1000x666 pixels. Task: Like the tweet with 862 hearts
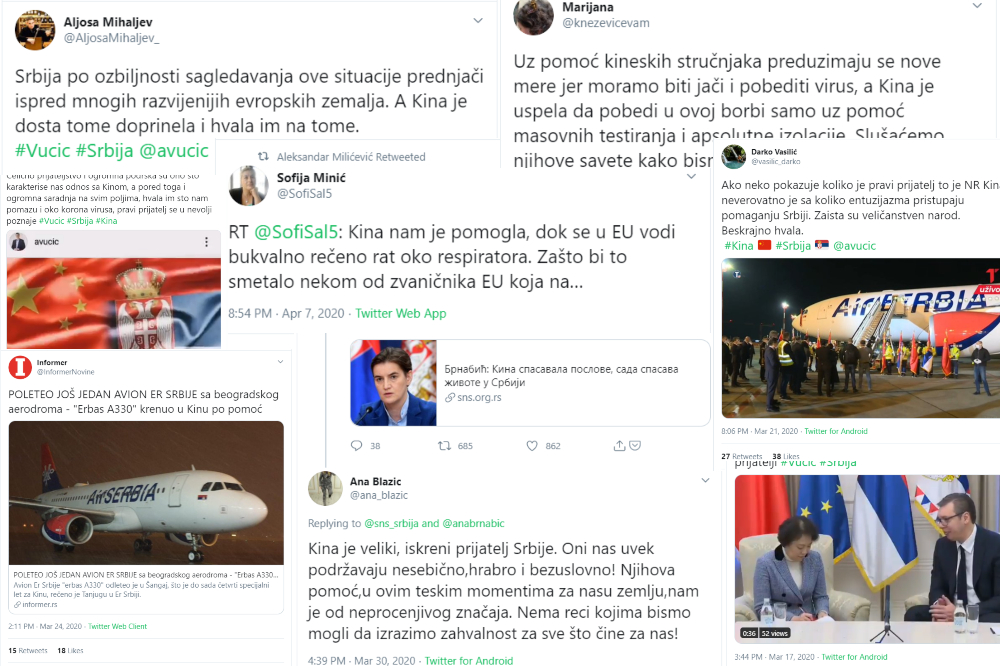click(x=532, y=445)
